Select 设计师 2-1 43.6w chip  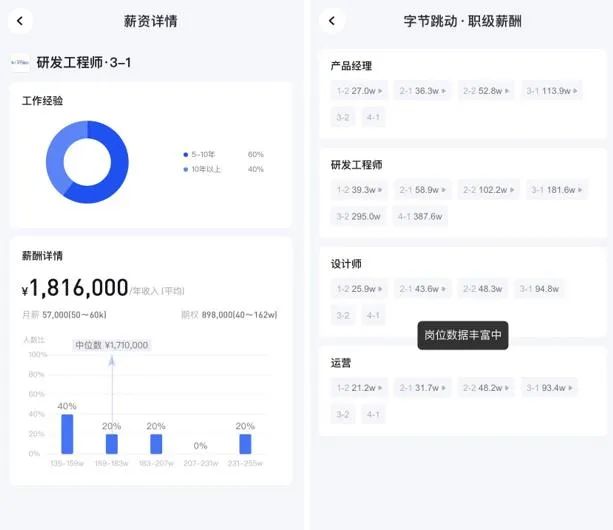coord(422,289)
